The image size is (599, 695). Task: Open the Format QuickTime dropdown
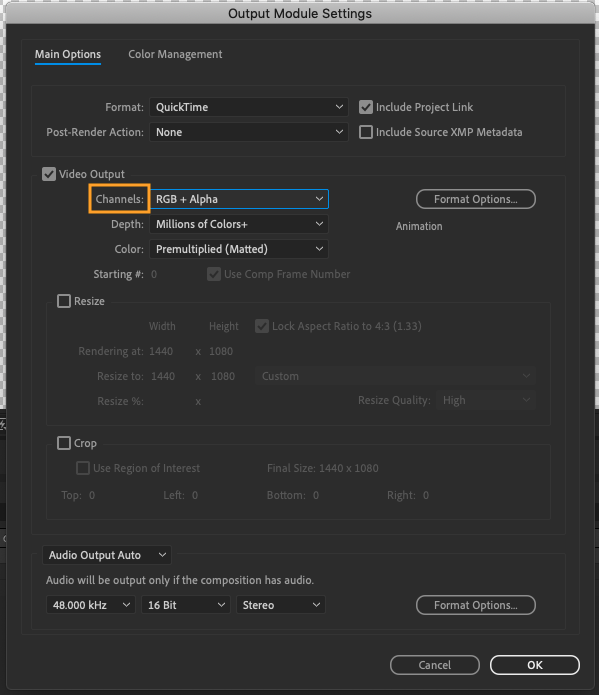tap(249, 107)
